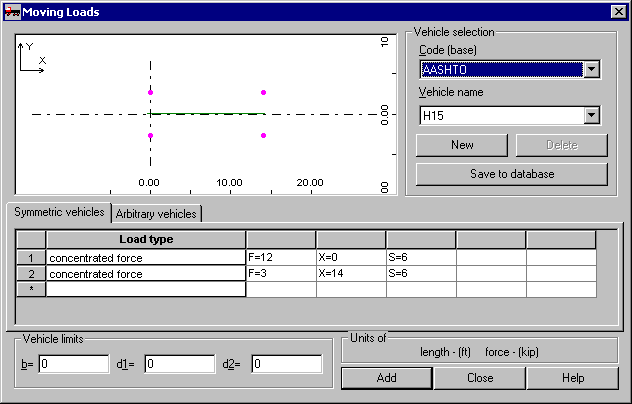Screen dimensions: 632x404
Task: Click the d2= vehicle limit field
Action: tap(287, 364)
